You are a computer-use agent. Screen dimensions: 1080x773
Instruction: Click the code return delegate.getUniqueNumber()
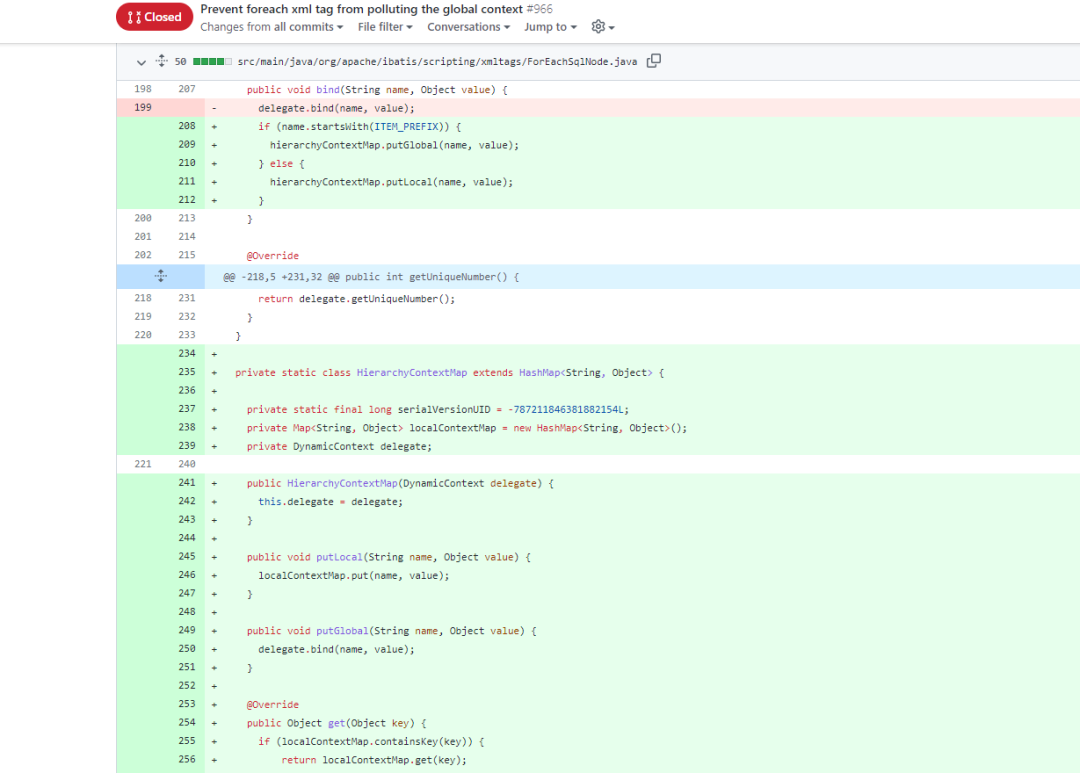click(x=356, y=299)
